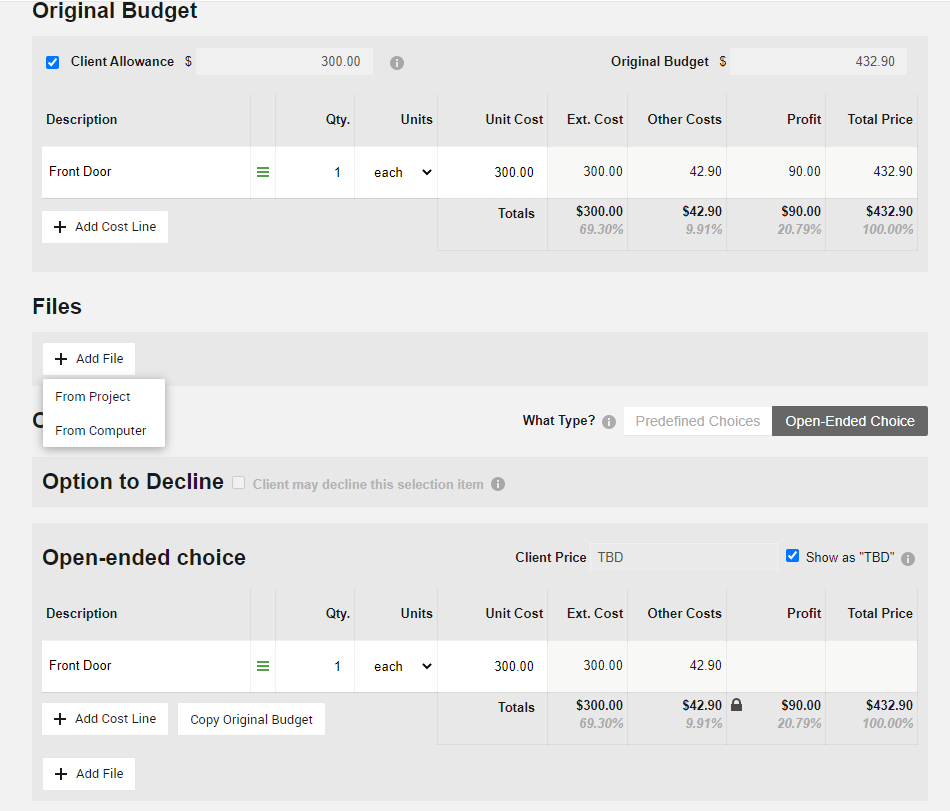Uncheck the Show as "TBD" checkbox
This screenshot has width=950, height=811.
pos(793,556)
